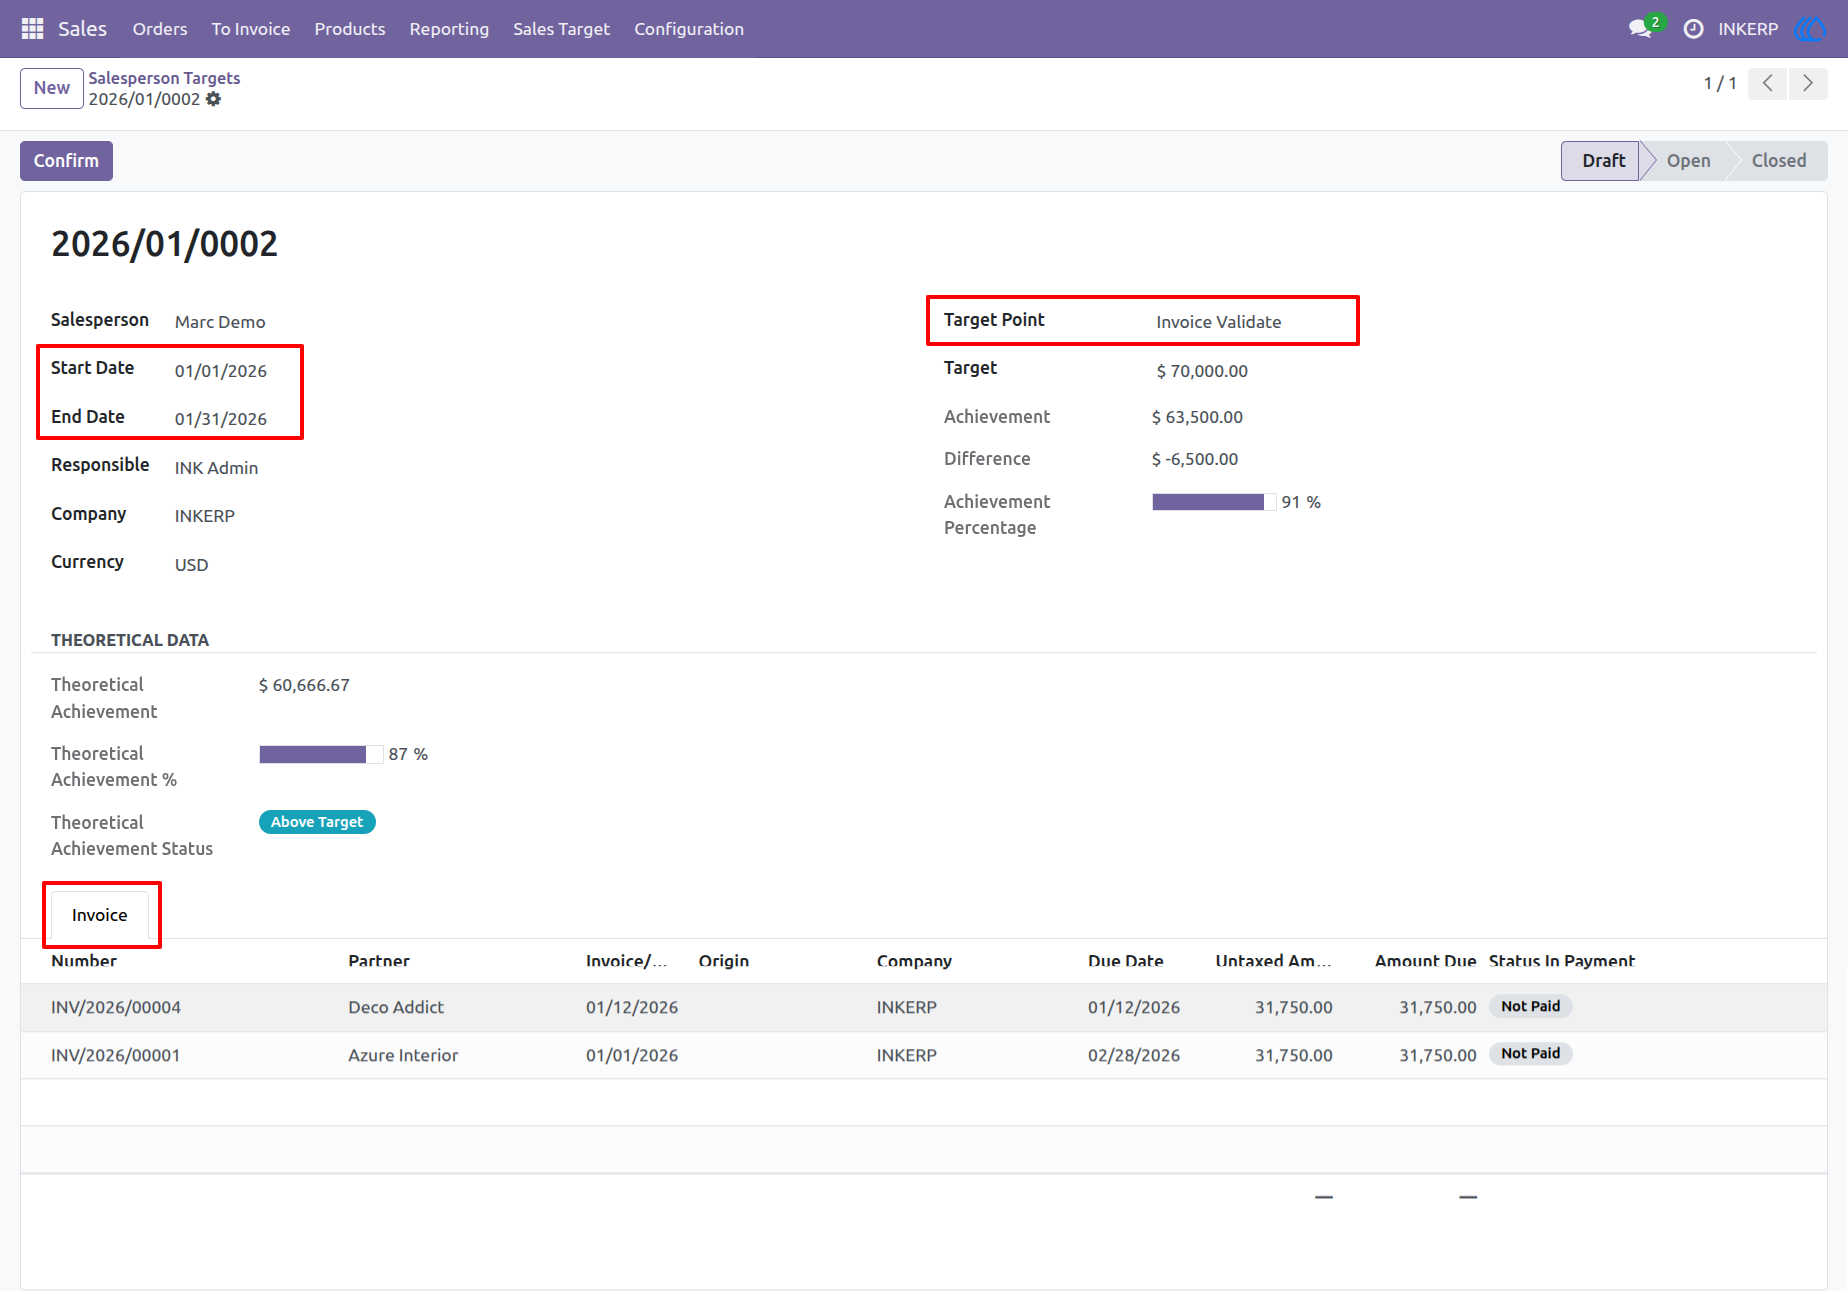Screen dimensions: 1848x1294
Task: Open the activities clock icon
Action: coord(1693,29)
